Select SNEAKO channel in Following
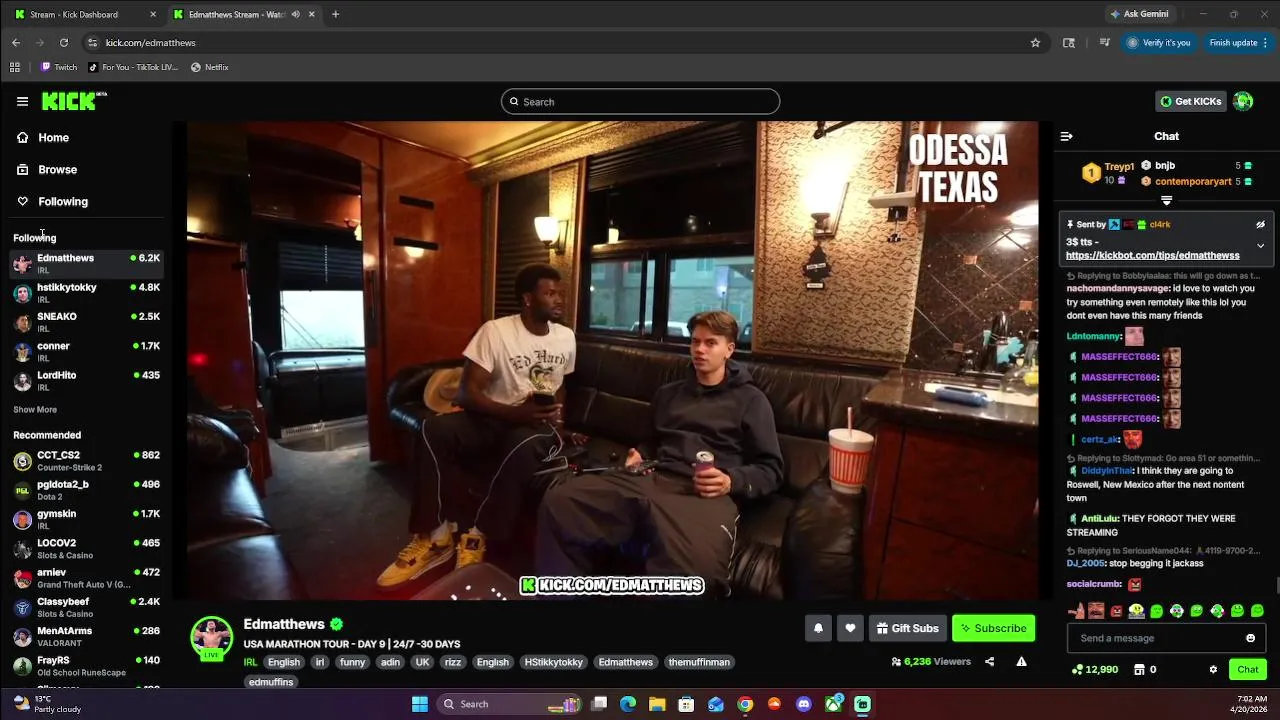1280x720 pixels. [x=87, y=321]
